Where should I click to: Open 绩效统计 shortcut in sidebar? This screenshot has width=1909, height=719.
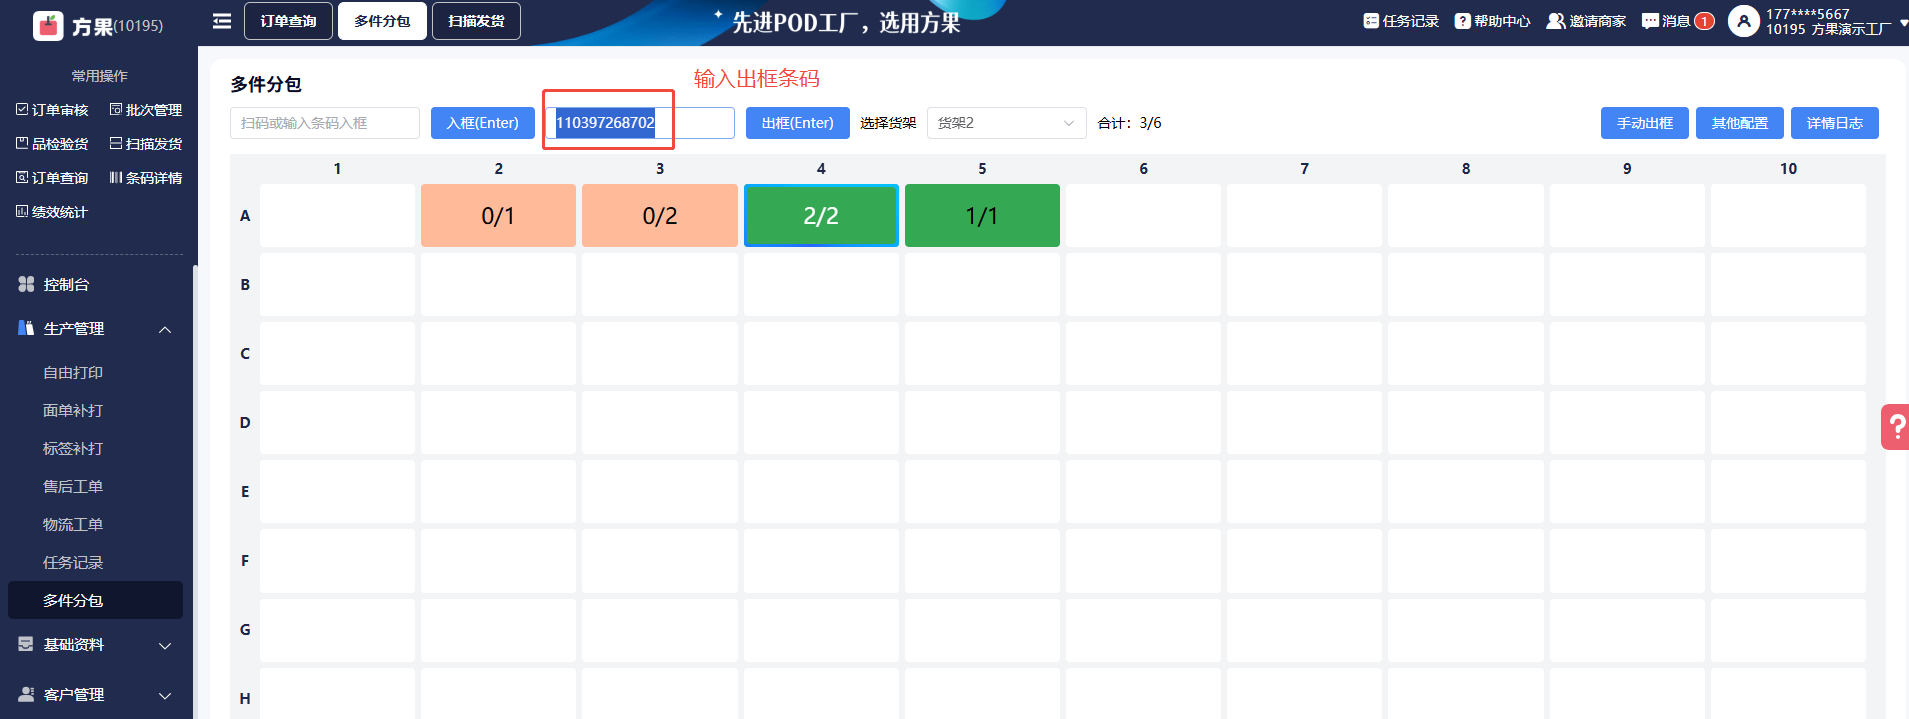[52, 212]
